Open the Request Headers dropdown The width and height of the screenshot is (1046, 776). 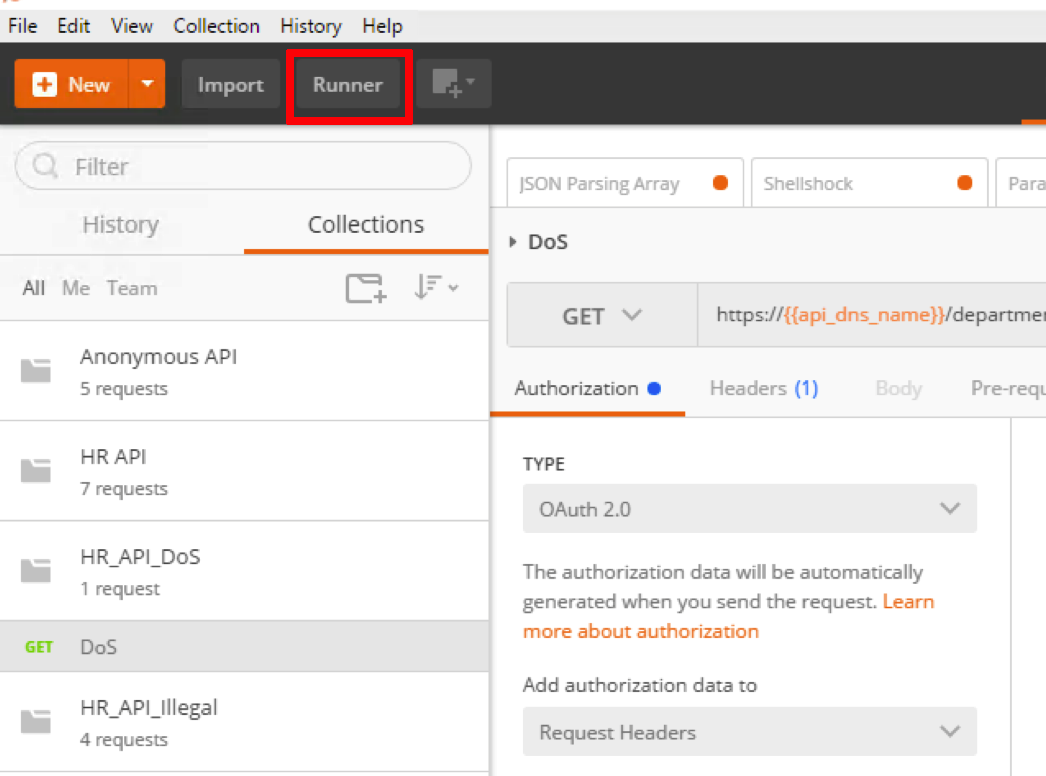click(x=750, y=732)
